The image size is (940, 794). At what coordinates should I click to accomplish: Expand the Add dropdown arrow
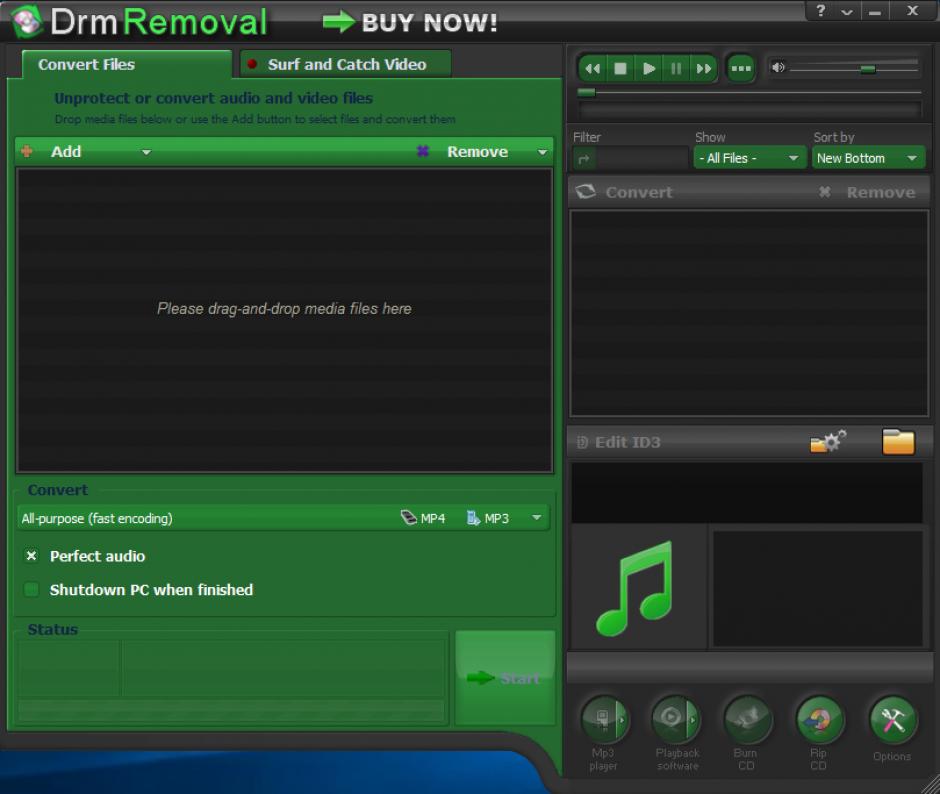(x=146, y=152)
